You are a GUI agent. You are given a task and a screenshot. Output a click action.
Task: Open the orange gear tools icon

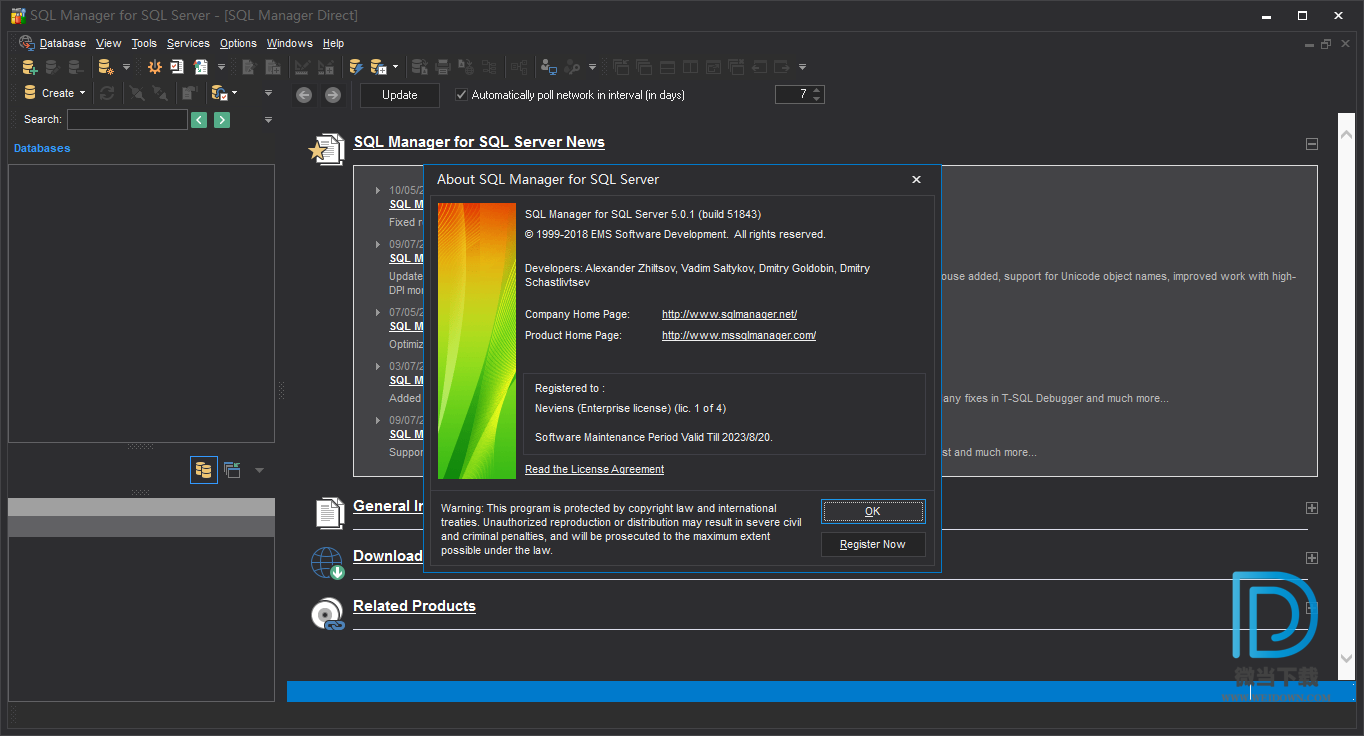154,67
